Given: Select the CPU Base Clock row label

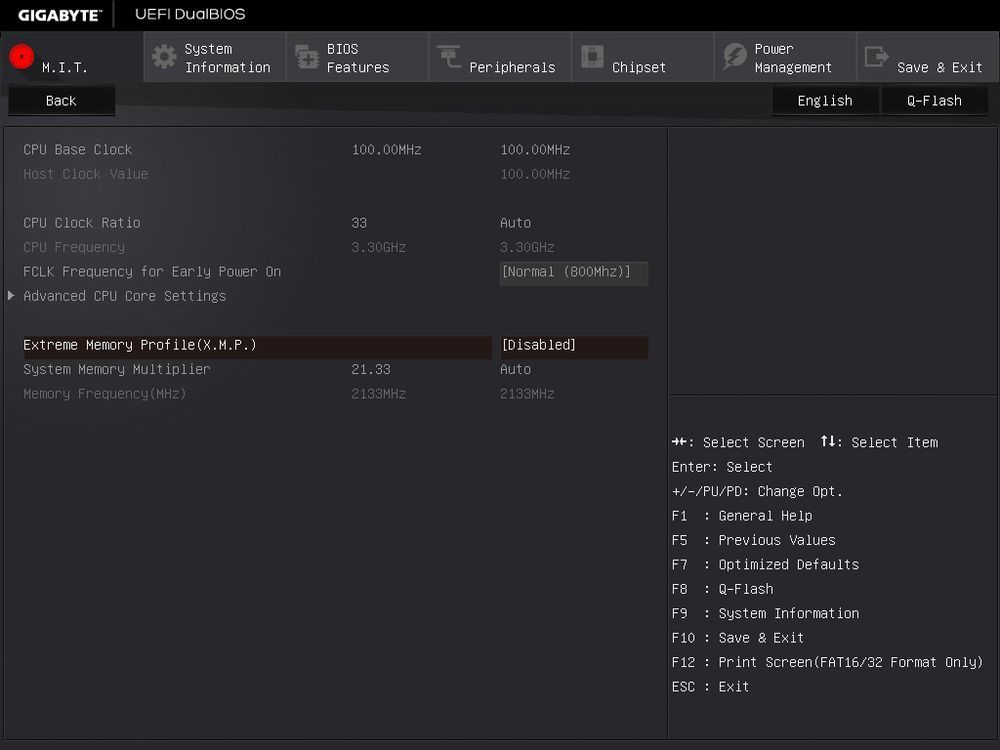Looking at the screenshot, I should coord(78,150).
